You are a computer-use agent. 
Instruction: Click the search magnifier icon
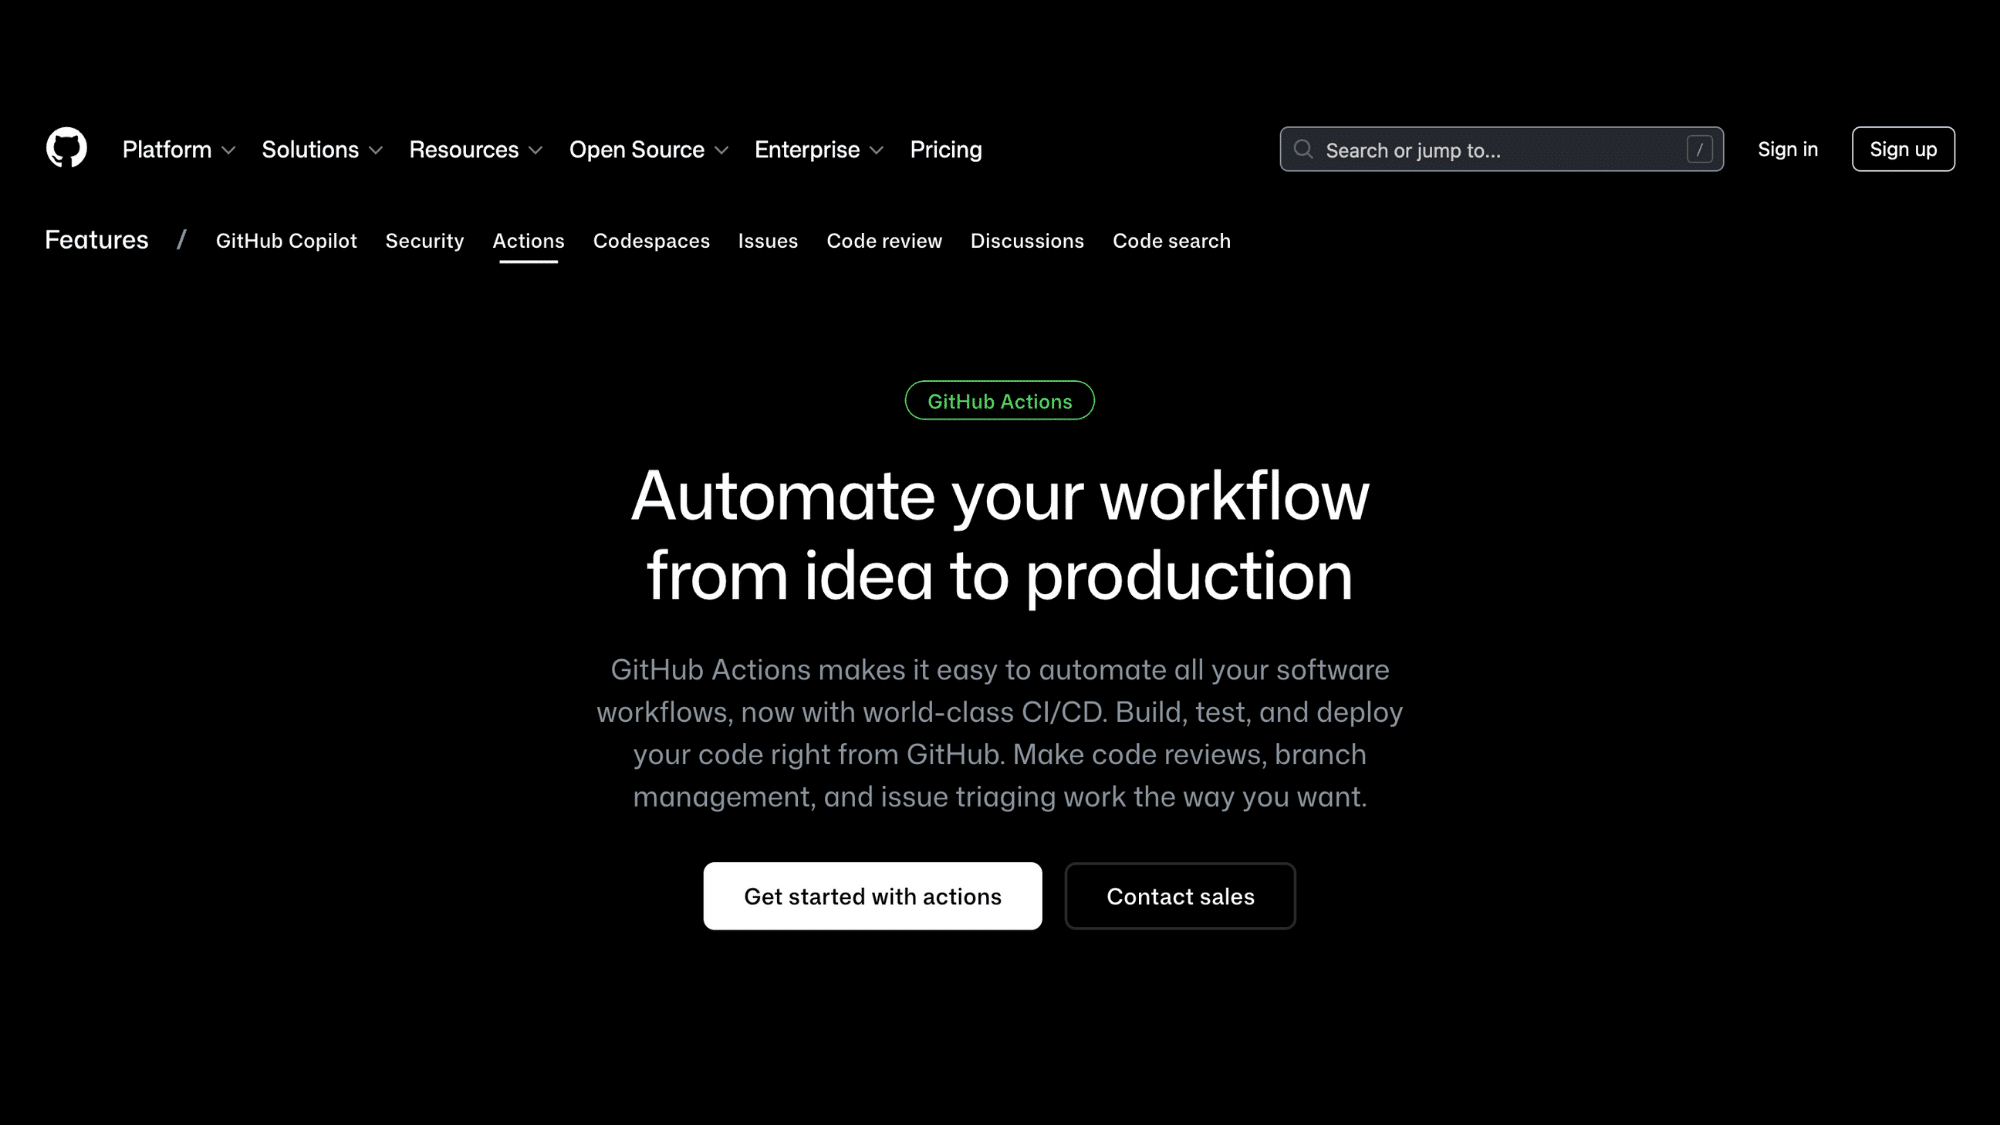(x=1304, y=149)
